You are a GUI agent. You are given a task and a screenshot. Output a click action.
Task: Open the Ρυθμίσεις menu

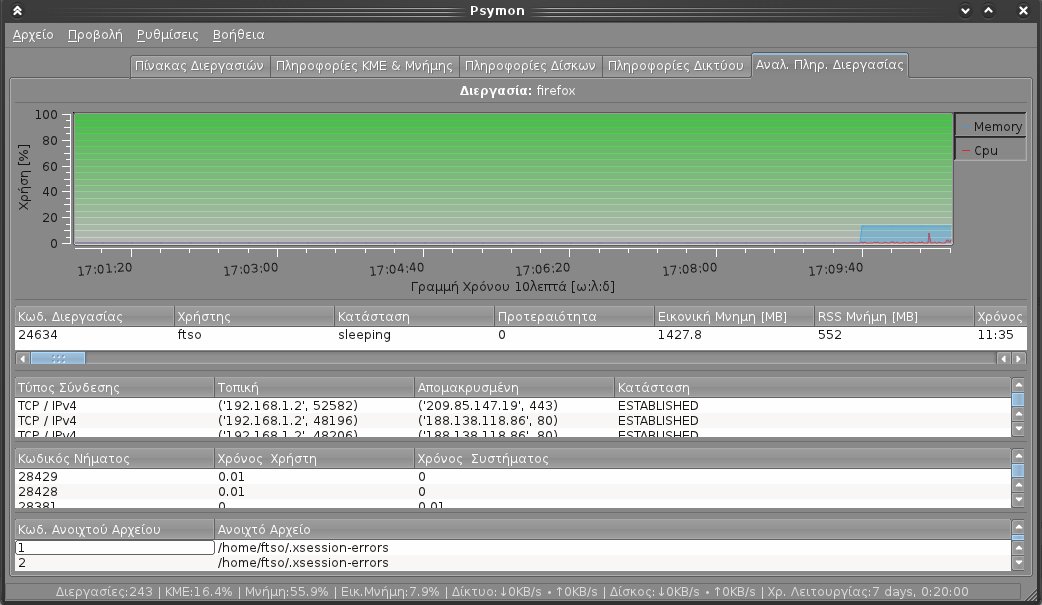167,35
